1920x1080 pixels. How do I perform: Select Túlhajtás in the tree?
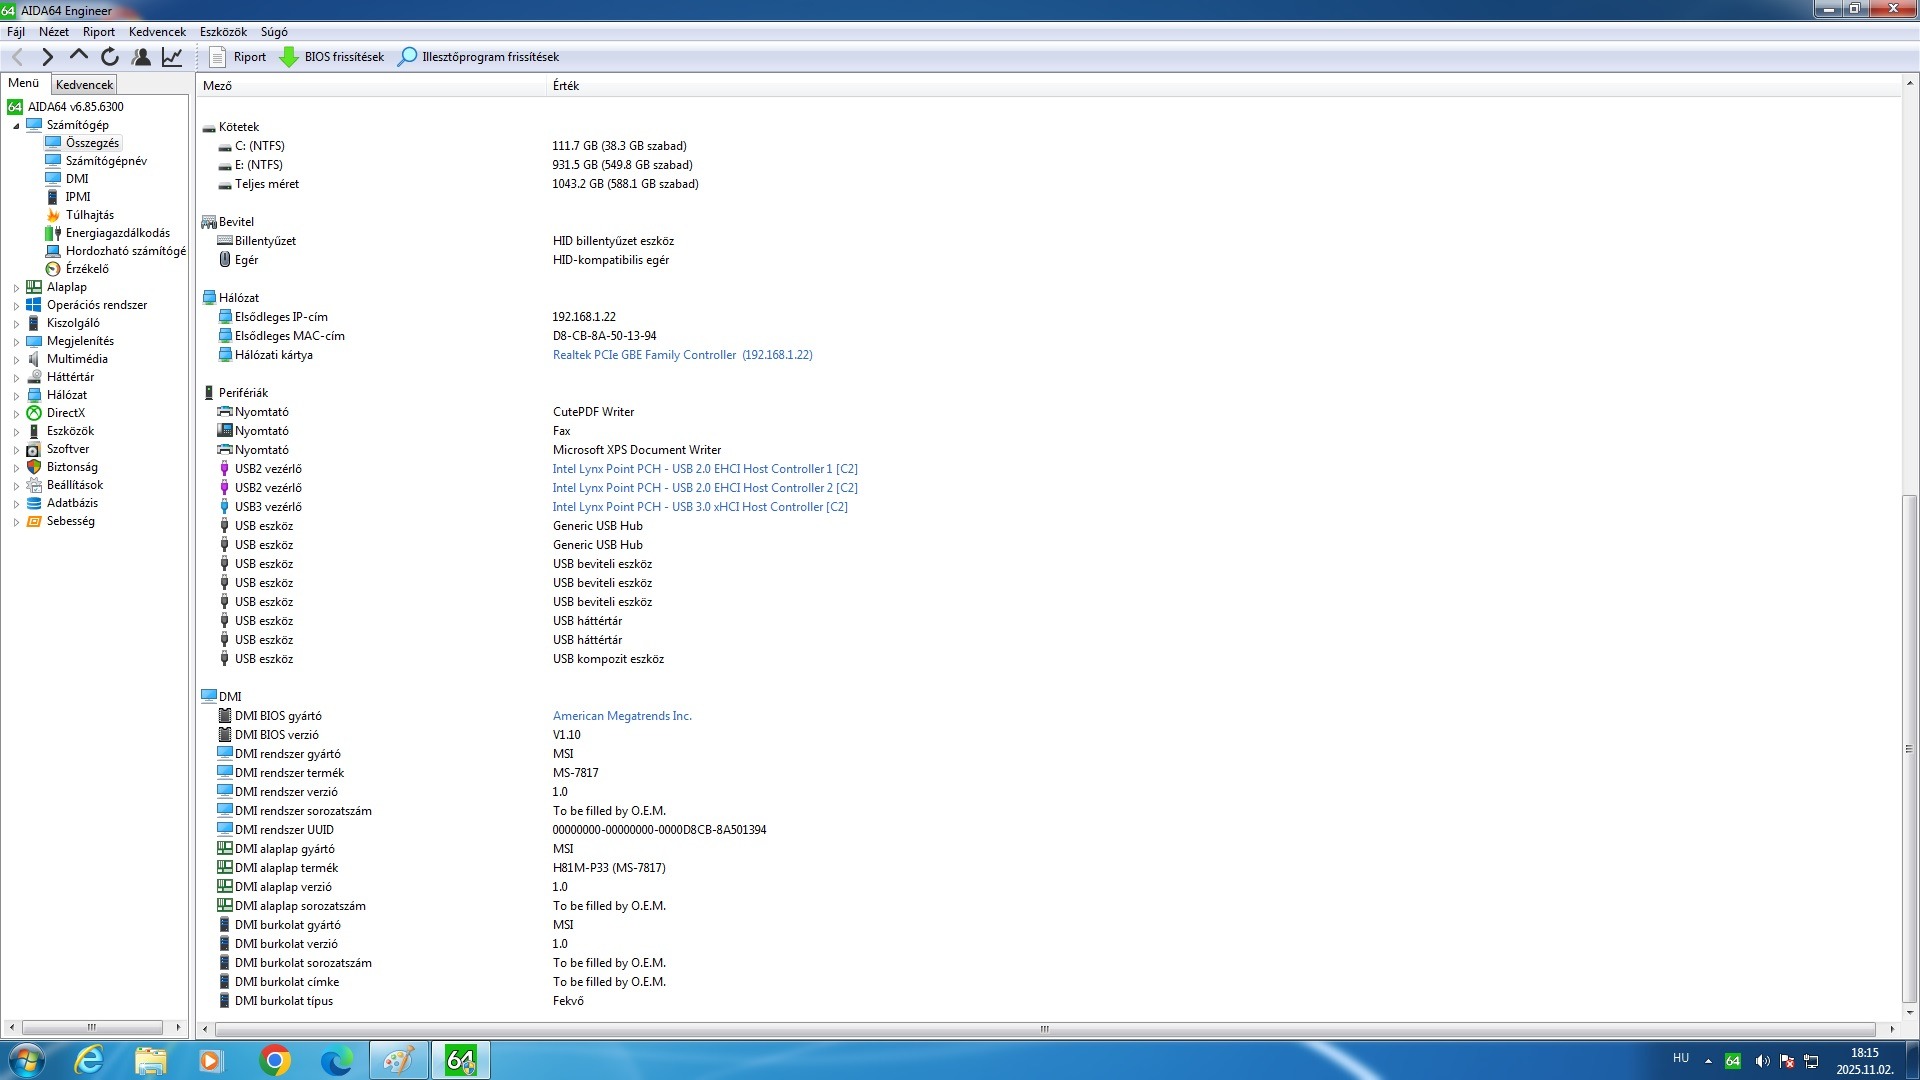tap(89, 215)
